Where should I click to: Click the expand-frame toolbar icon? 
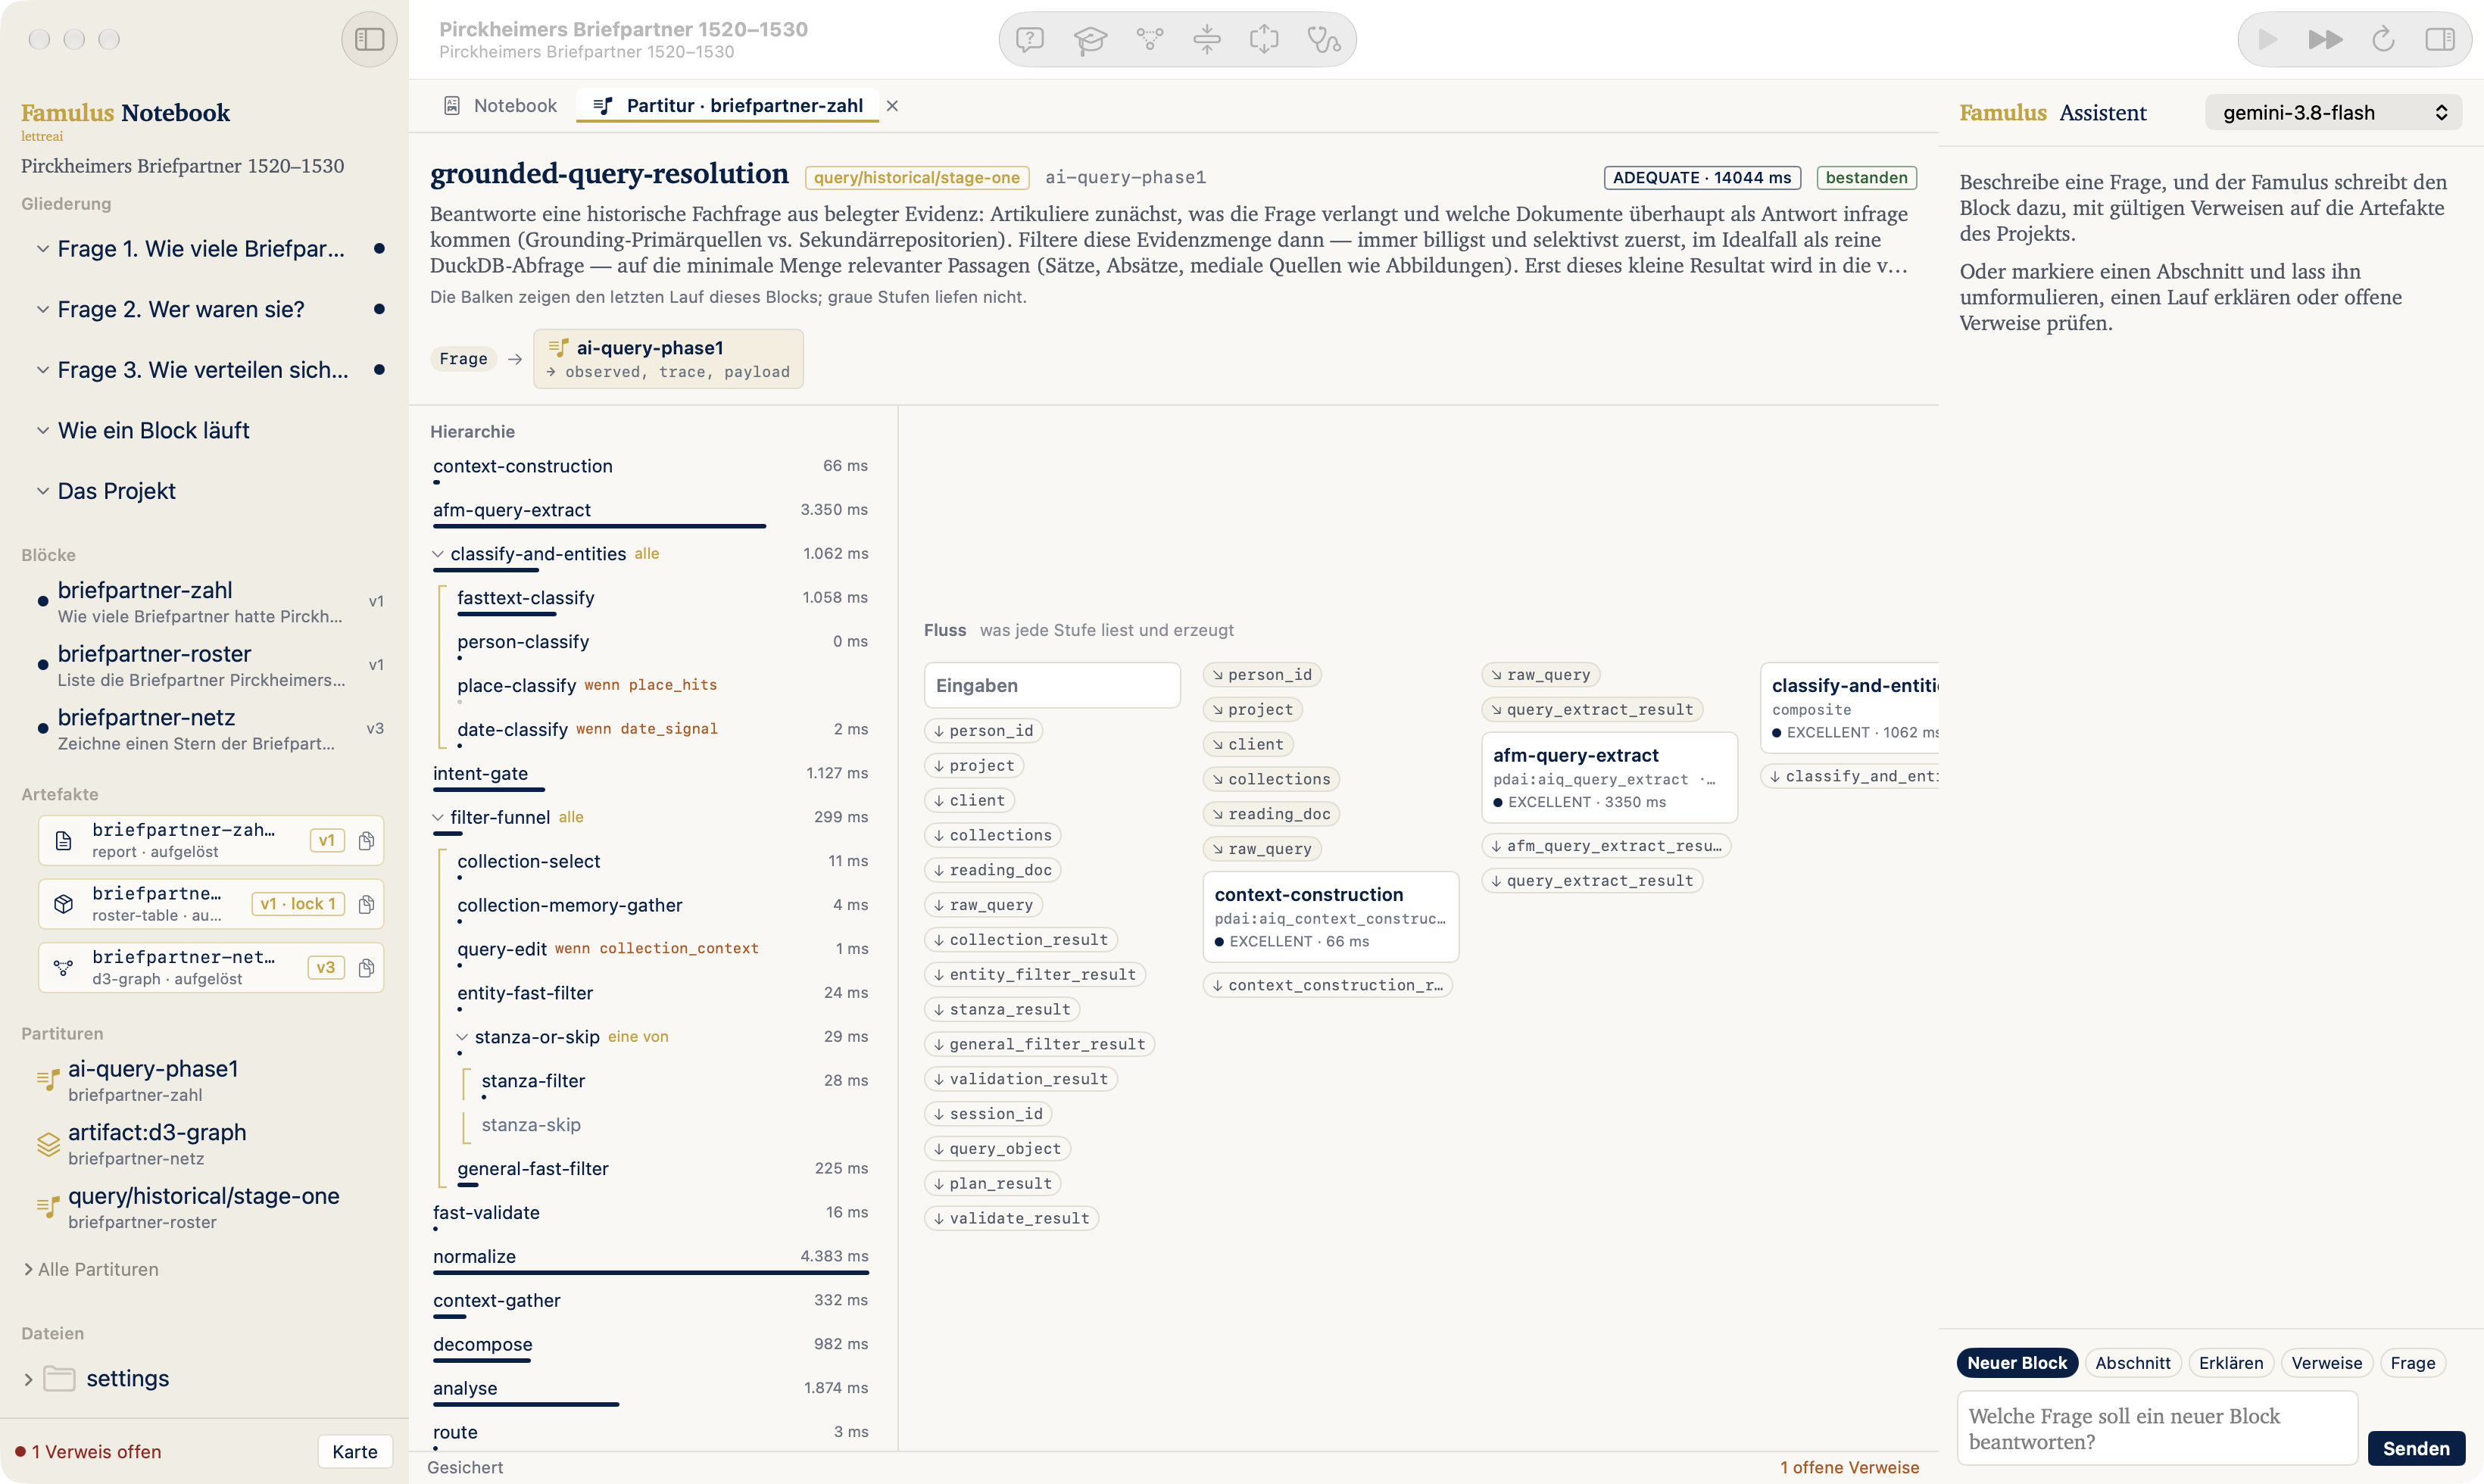[1264, 39]
